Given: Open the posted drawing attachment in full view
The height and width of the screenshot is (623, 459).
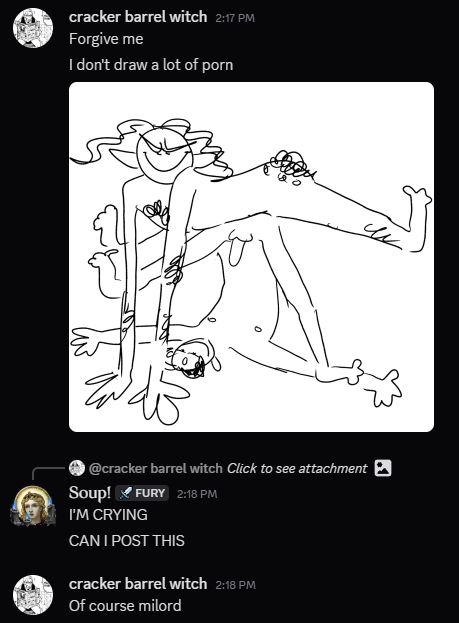Looking at the screenshot, I should (251, 257).
